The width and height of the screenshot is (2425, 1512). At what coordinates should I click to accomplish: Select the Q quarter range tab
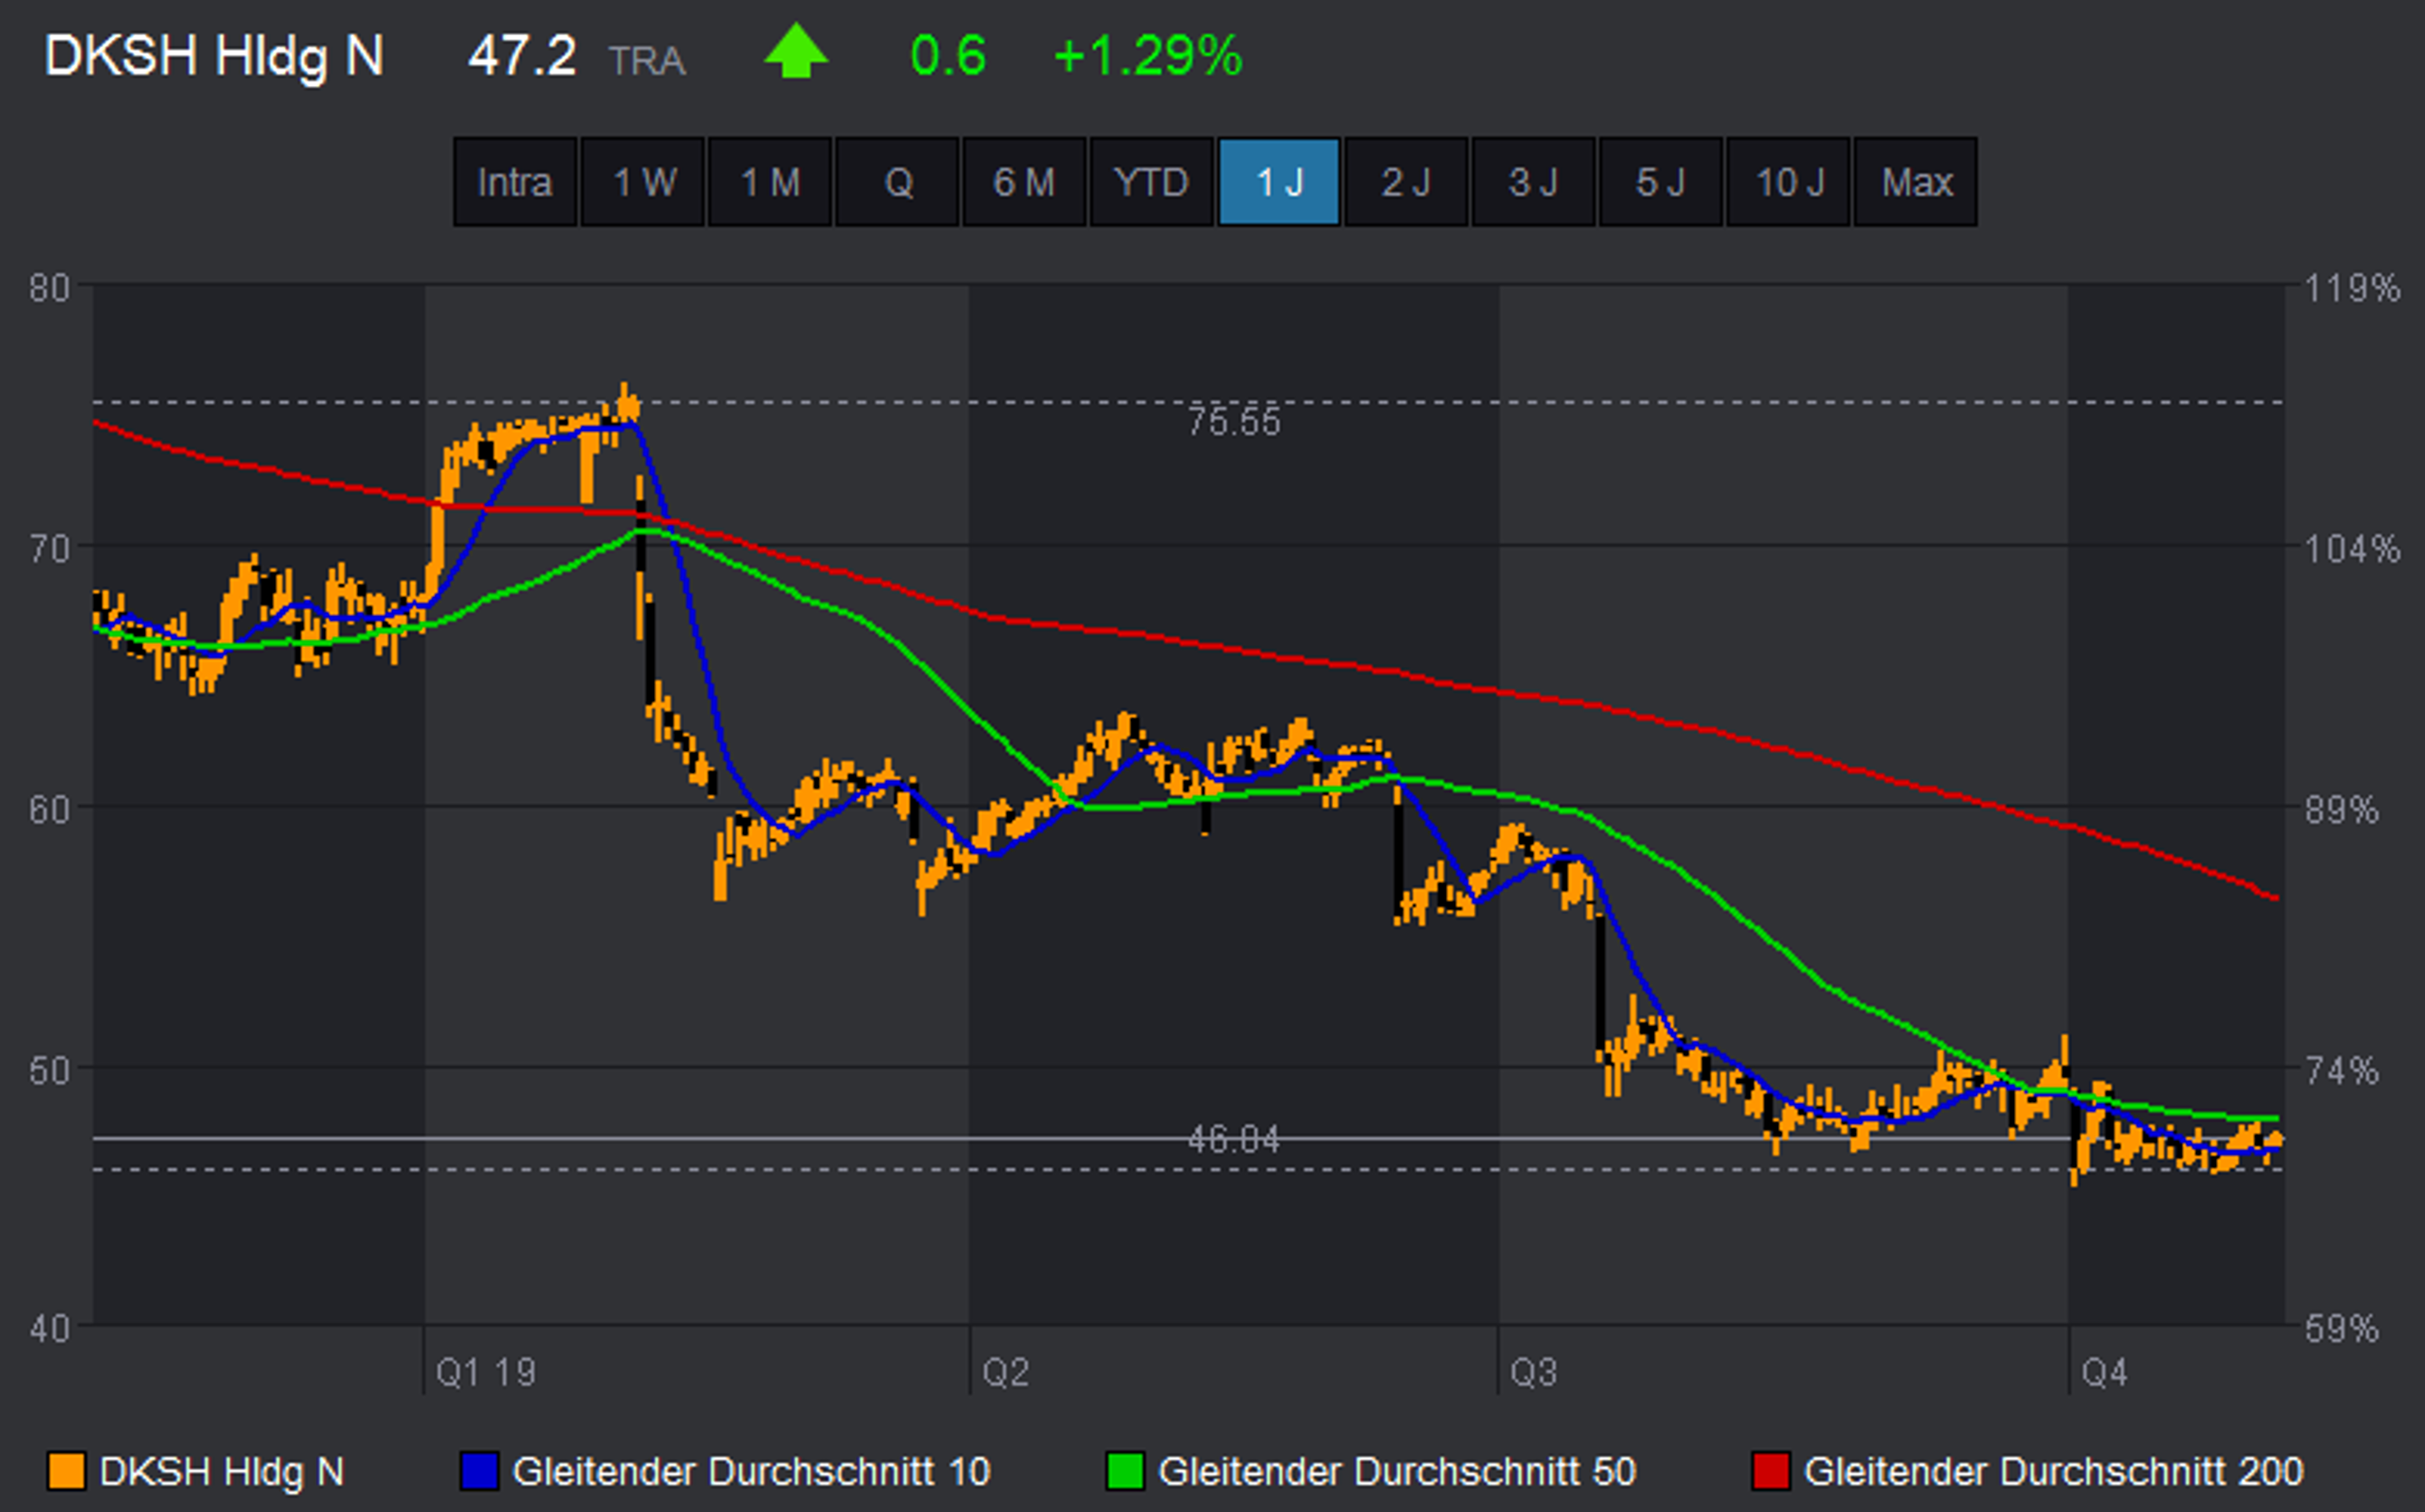tap(897, 182)
